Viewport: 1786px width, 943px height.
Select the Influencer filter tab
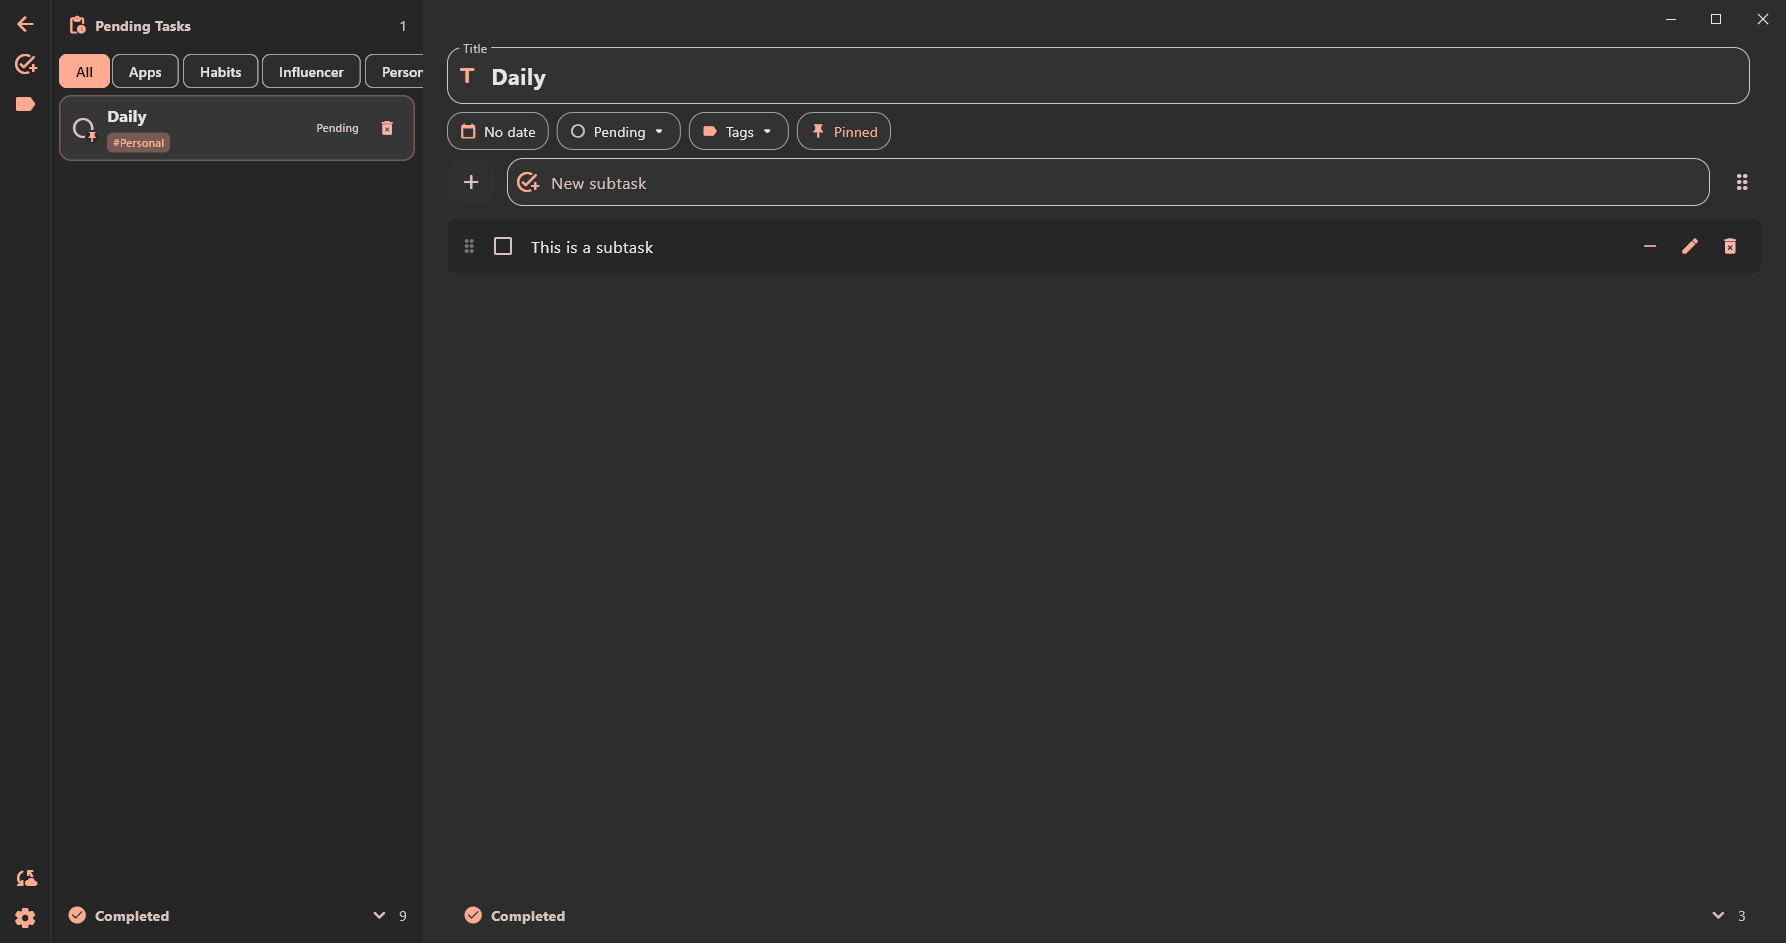pos(311,72)
